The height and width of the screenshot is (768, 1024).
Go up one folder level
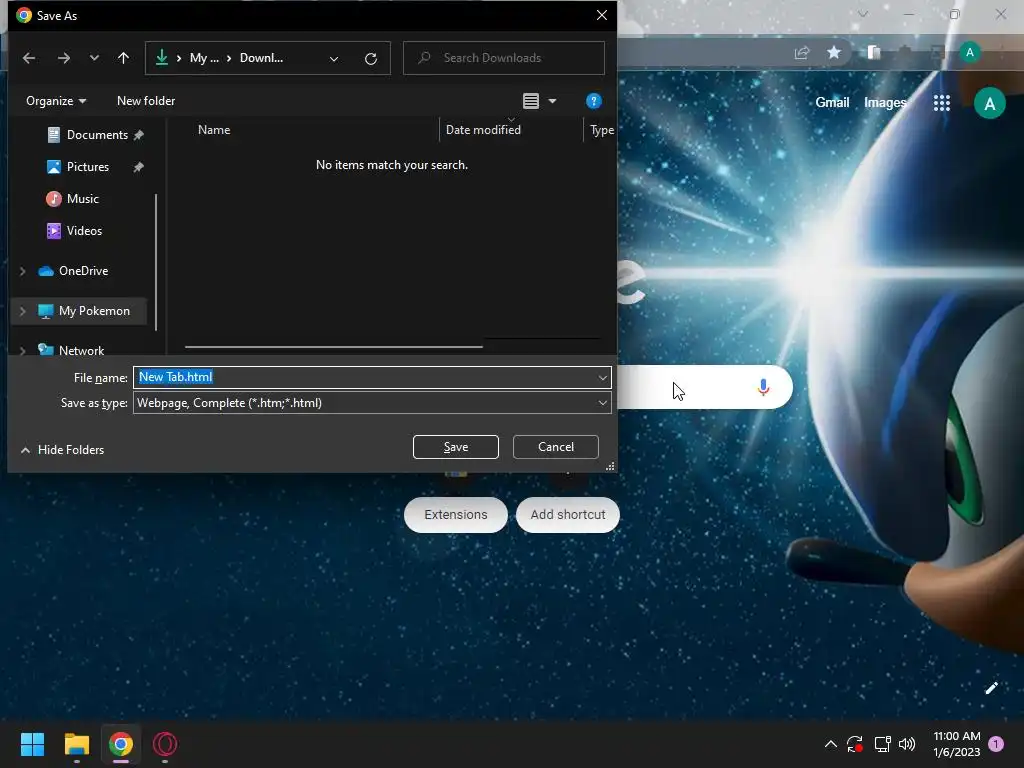123,58
